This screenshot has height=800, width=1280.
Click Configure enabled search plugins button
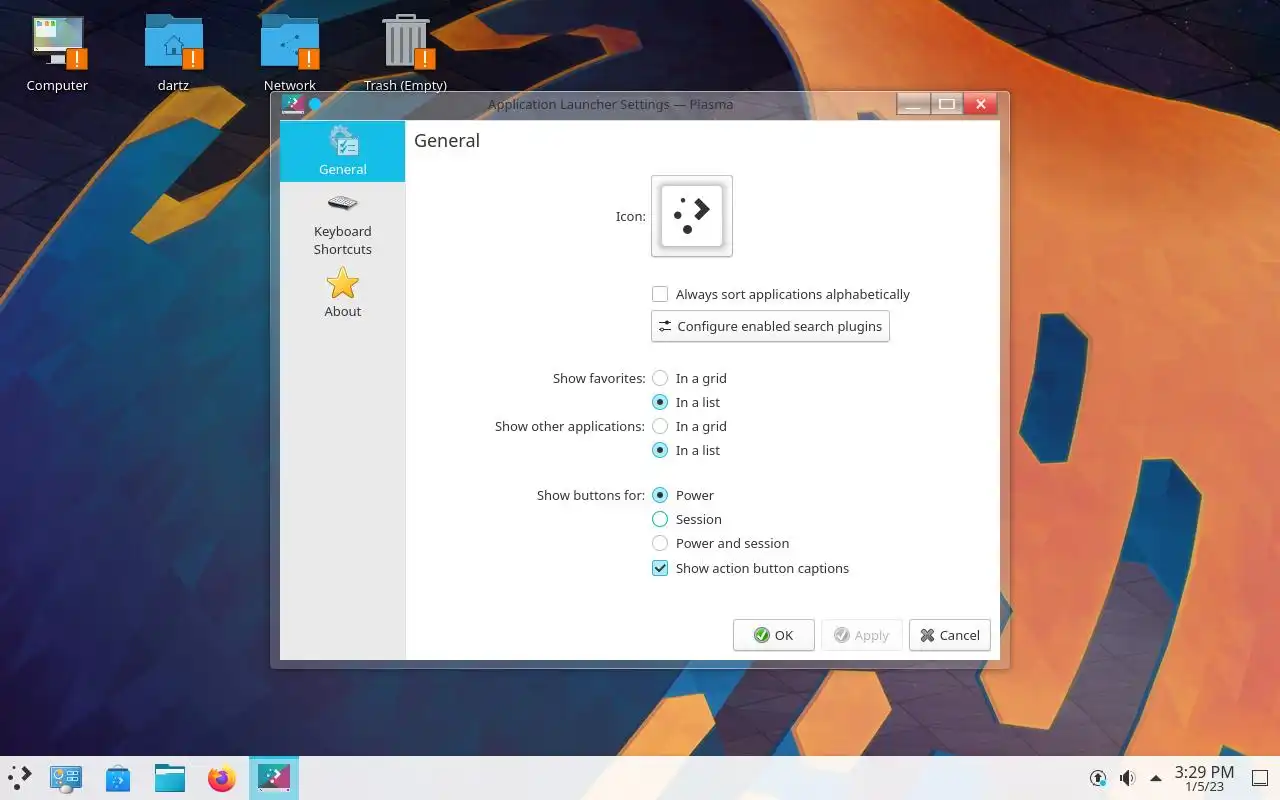pyautogui.click(x=770, y=326)
